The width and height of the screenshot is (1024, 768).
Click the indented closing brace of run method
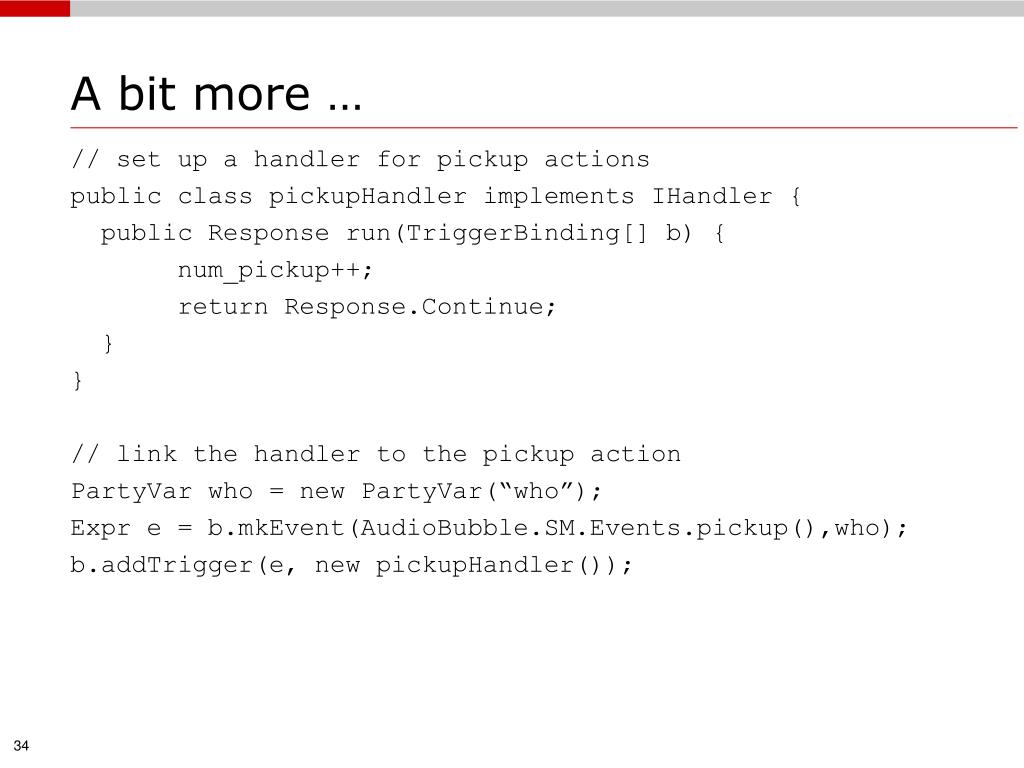108,344
